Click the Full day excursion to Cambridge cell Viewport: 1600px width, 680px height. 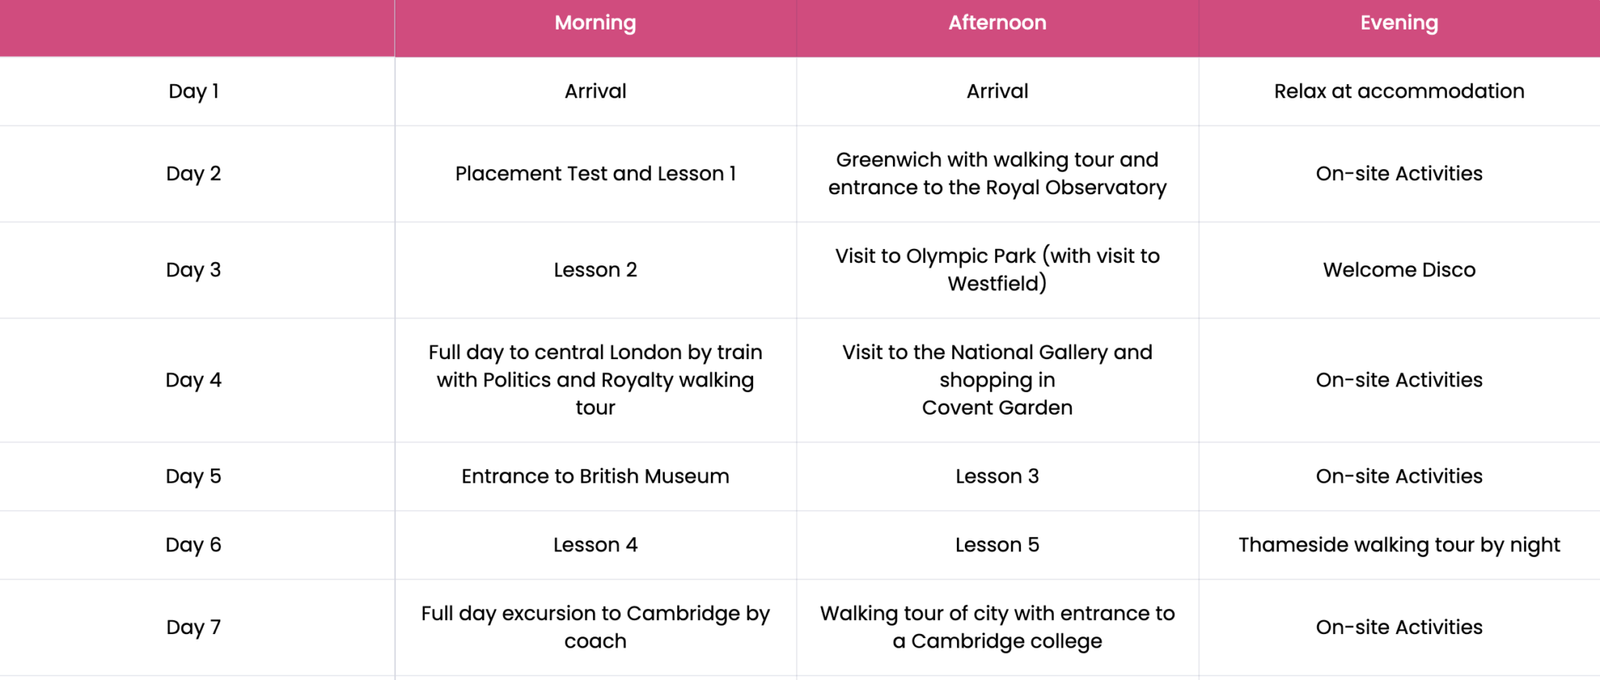(x=595, y=627)
